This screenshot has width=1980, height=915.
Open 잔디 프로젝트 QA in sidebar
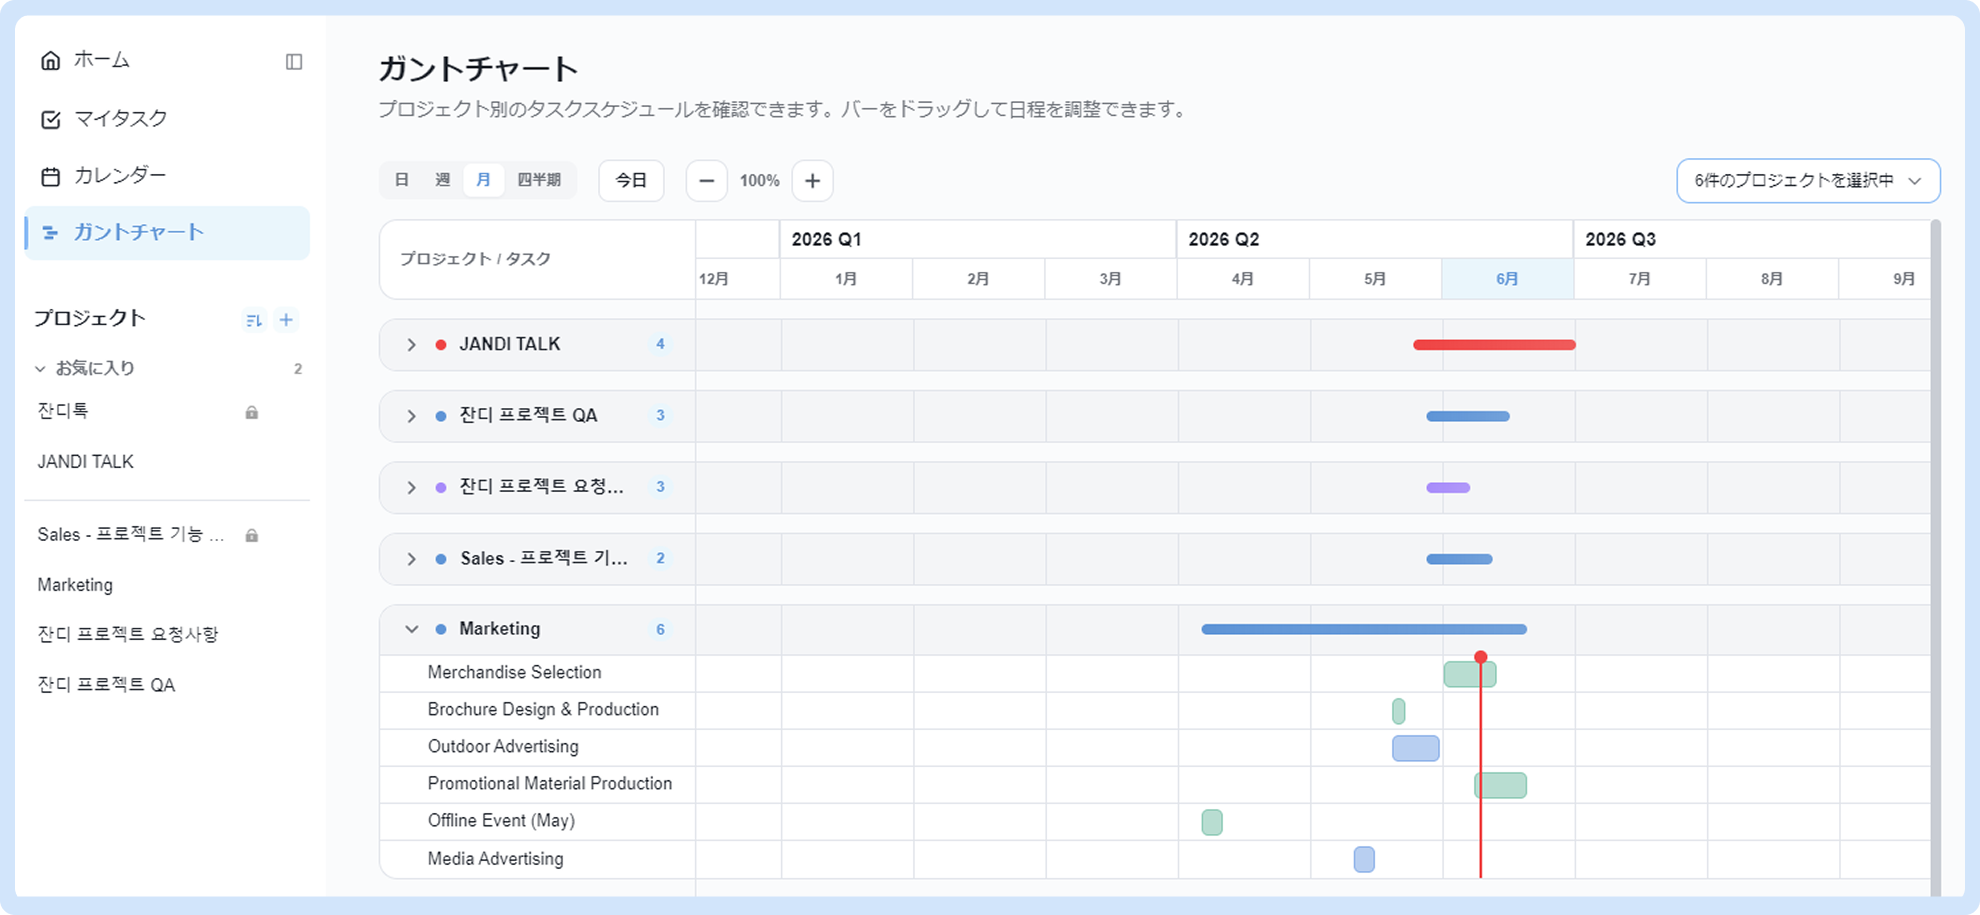tap(106, 685)
